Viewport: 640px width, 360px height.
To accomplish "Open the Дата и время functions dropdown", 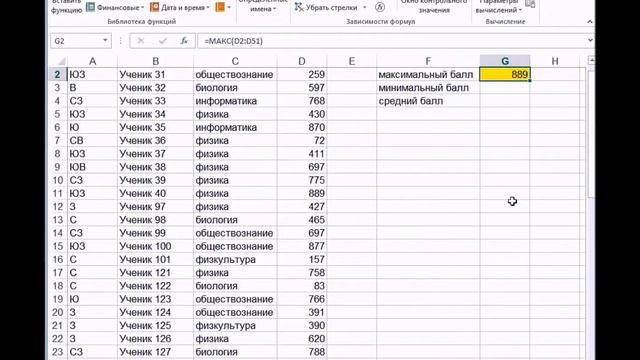I will (x=180, y=7).
